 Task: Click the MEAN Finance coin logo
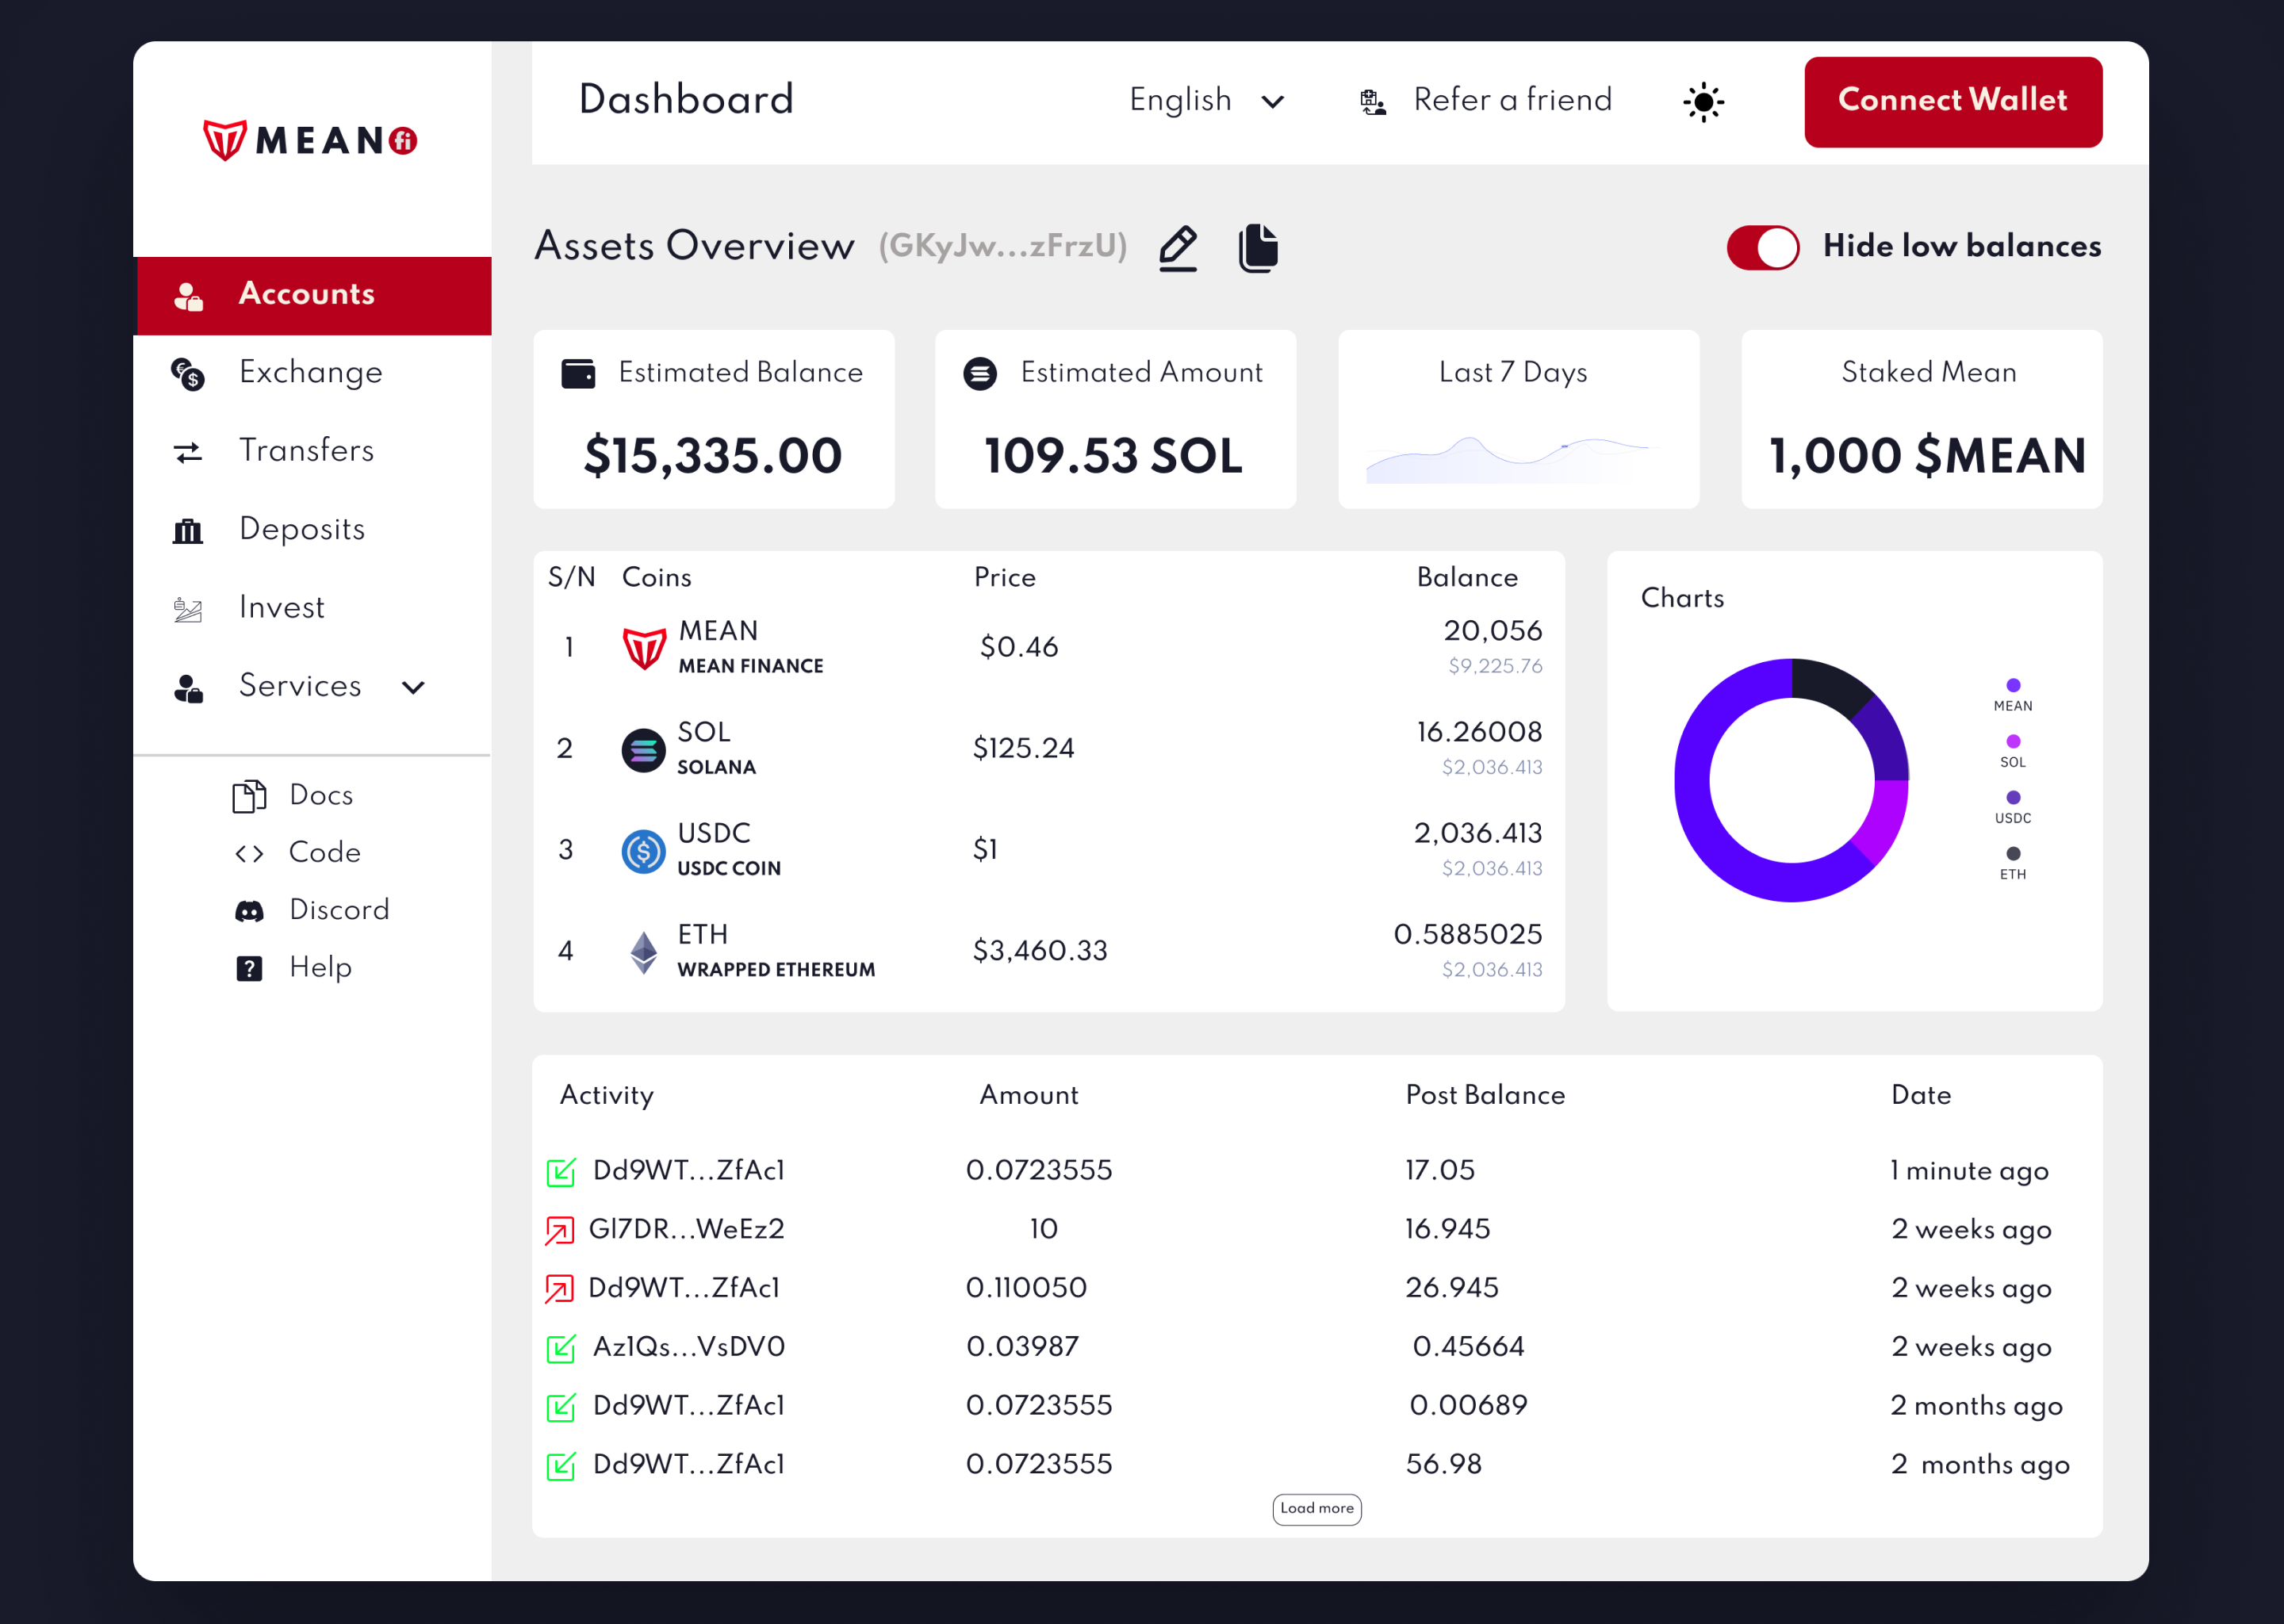644,648
